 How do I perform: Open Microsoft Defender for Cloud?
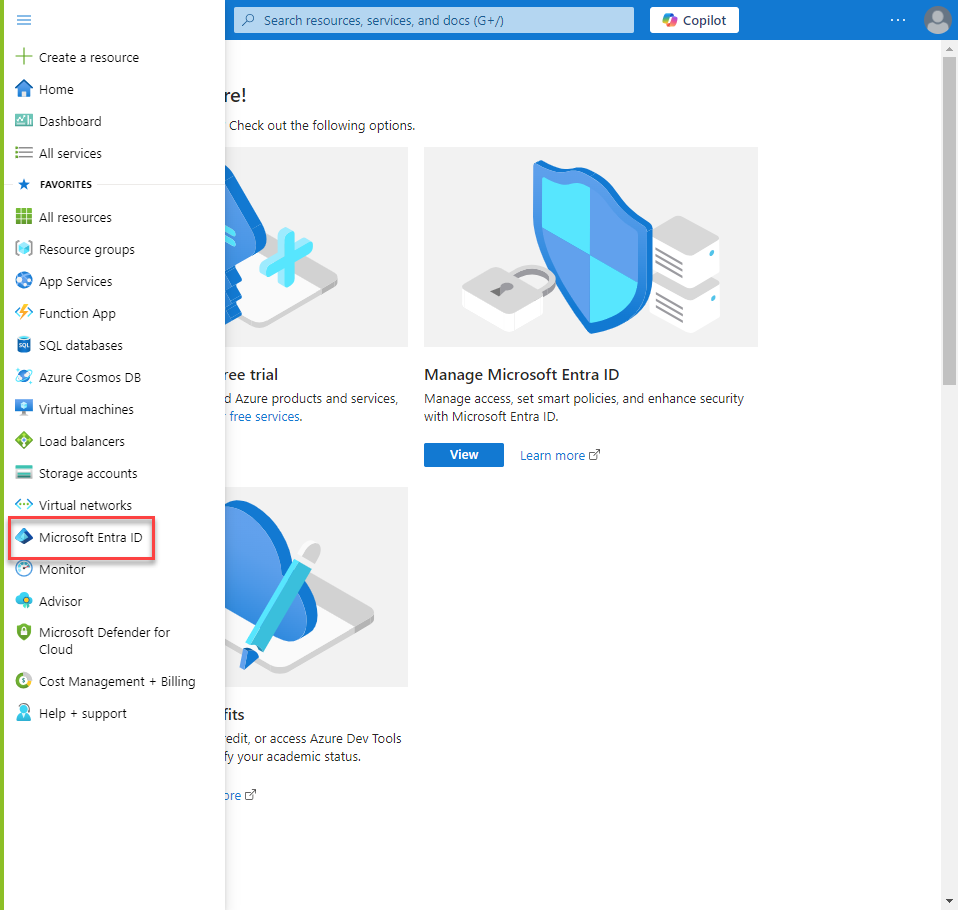click(x=101, y=640)
